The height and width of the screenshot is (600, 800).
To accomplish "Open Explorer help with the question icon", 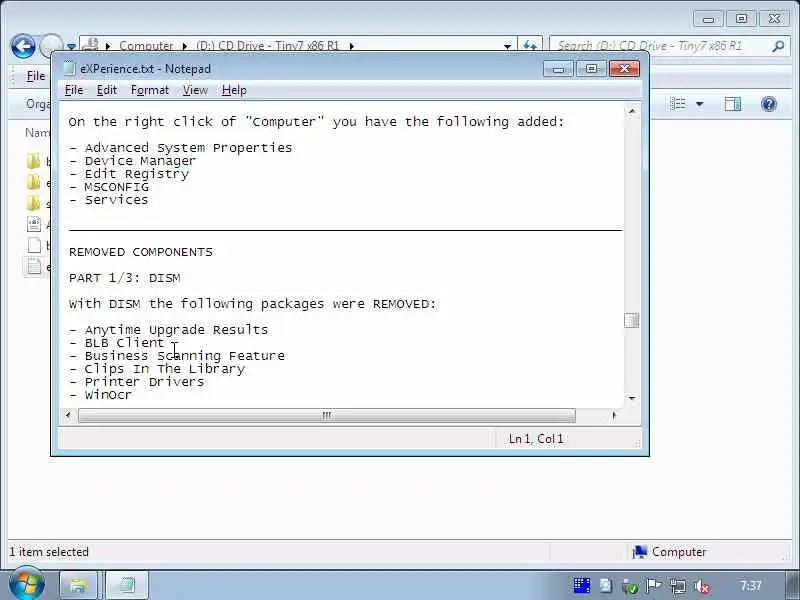I will 769,104.
